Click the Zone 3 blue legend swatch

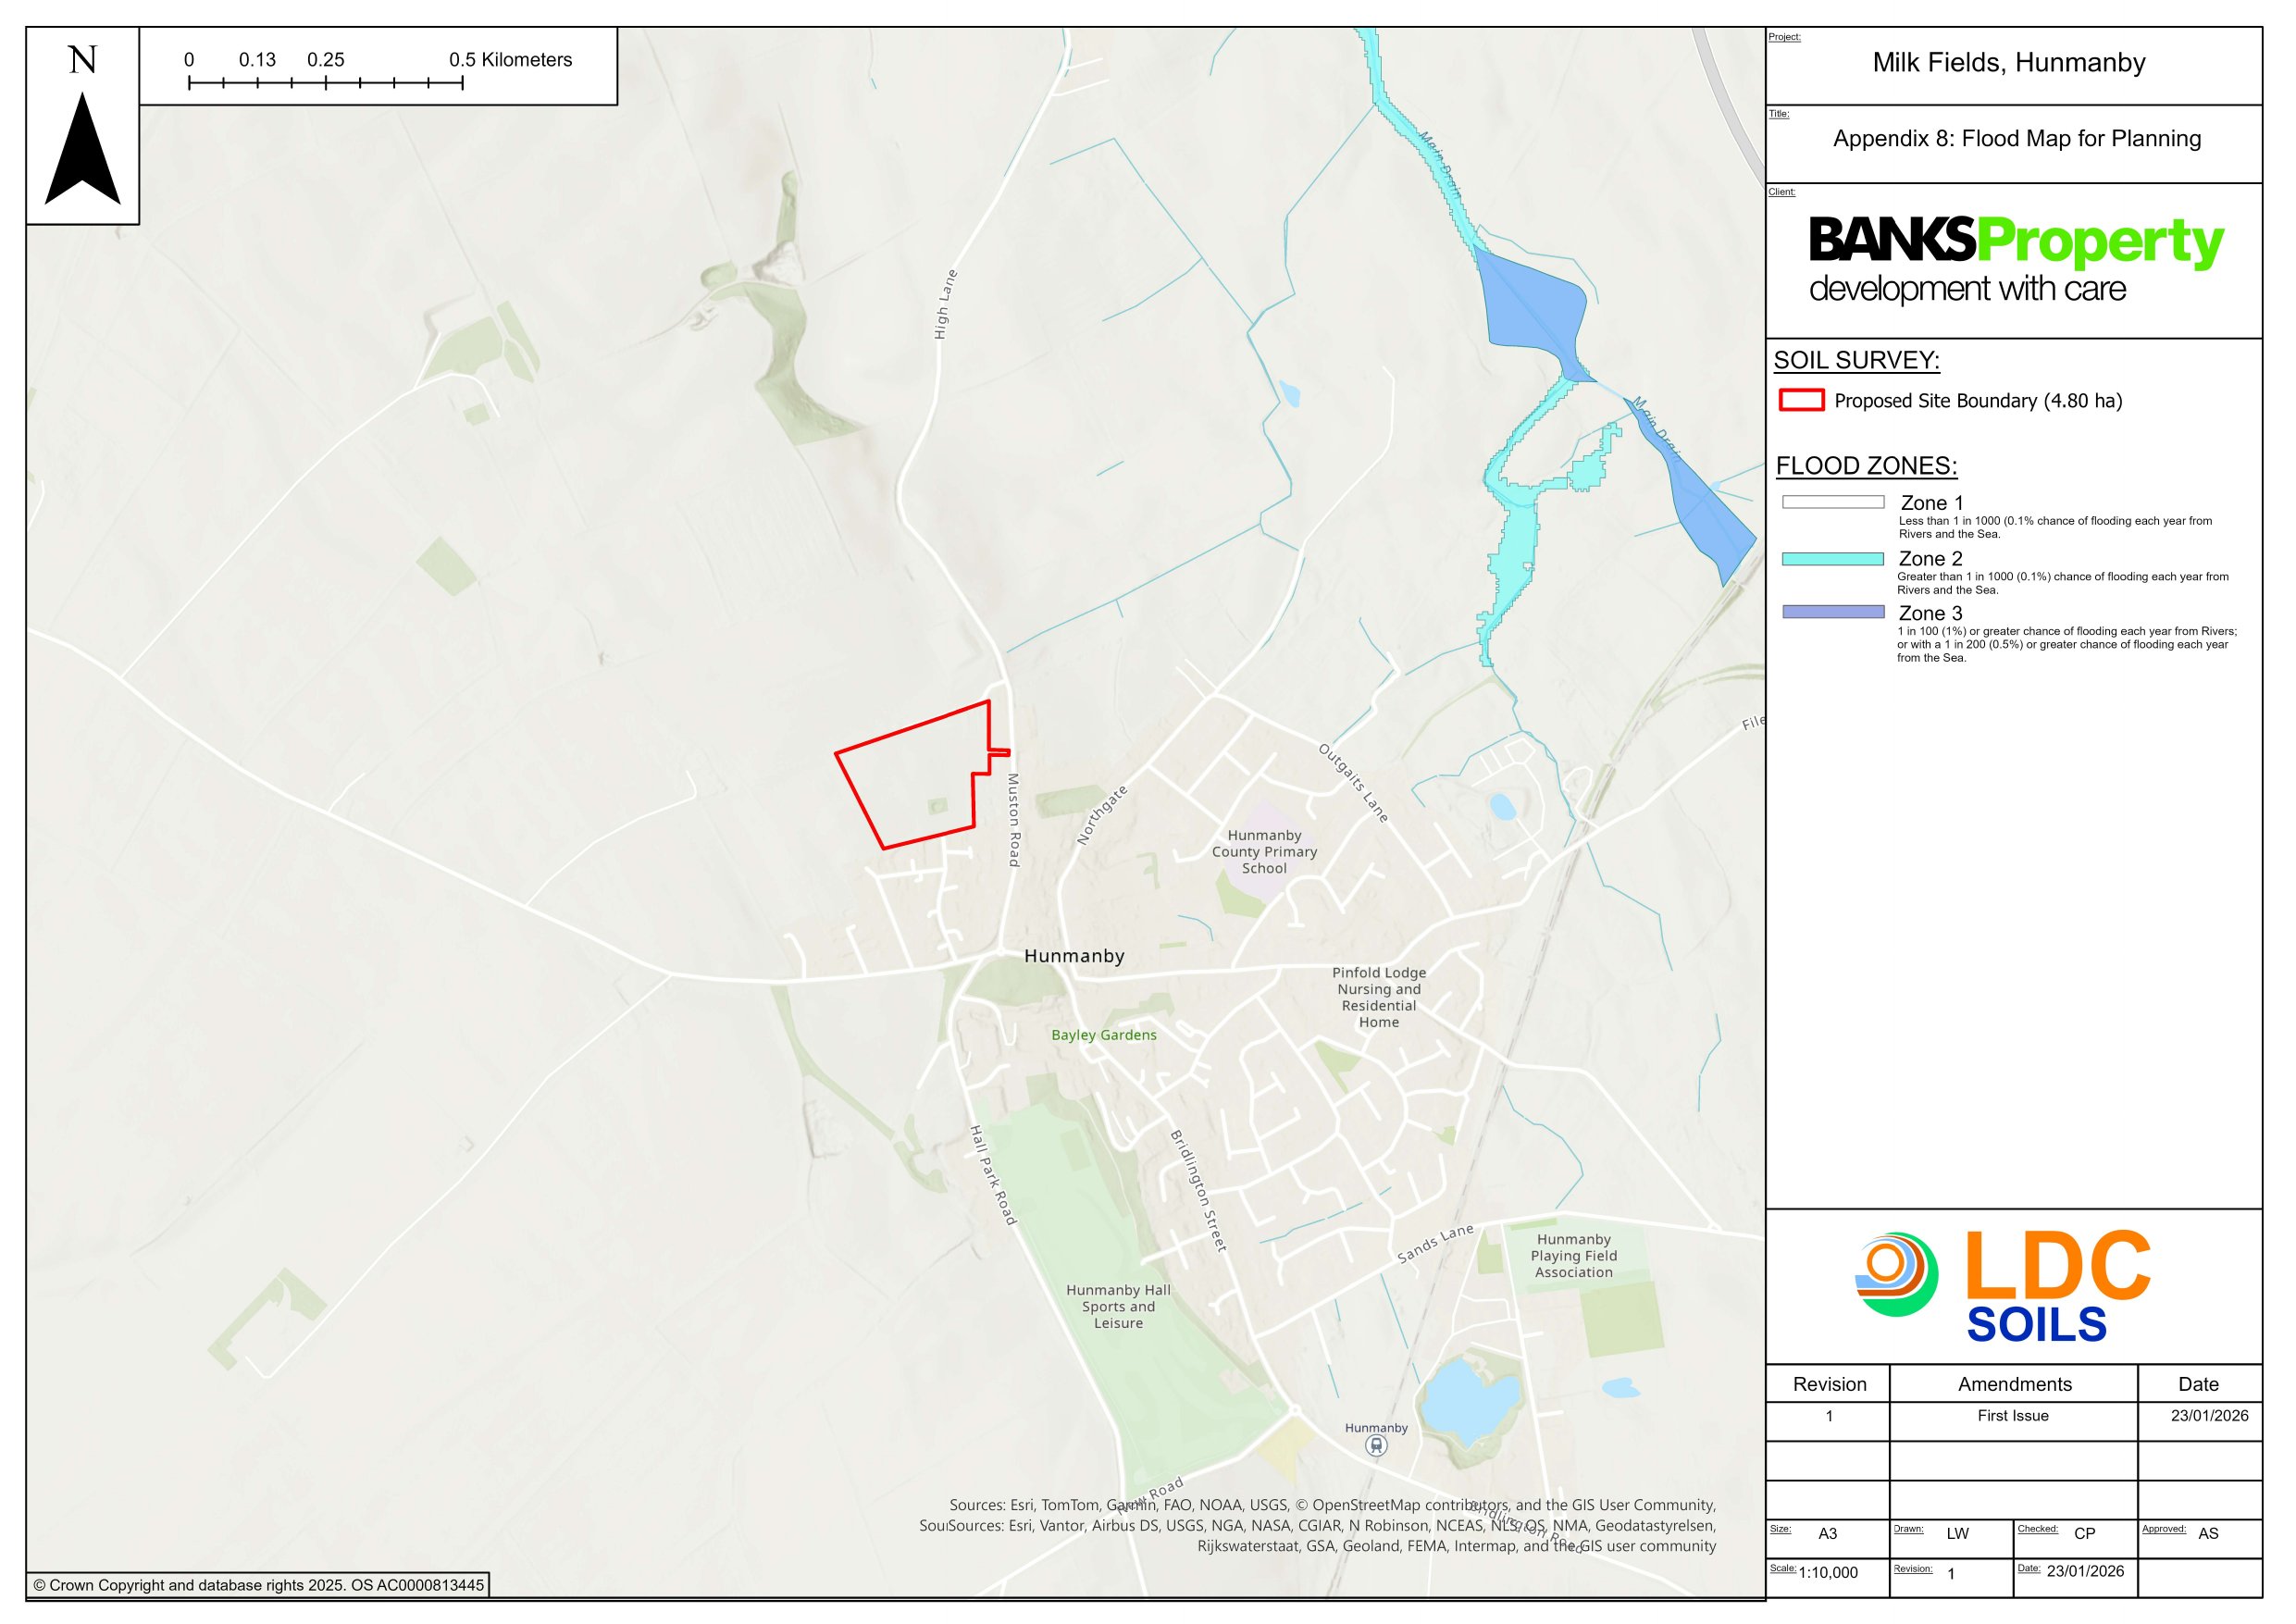(x=1832, y=612)
